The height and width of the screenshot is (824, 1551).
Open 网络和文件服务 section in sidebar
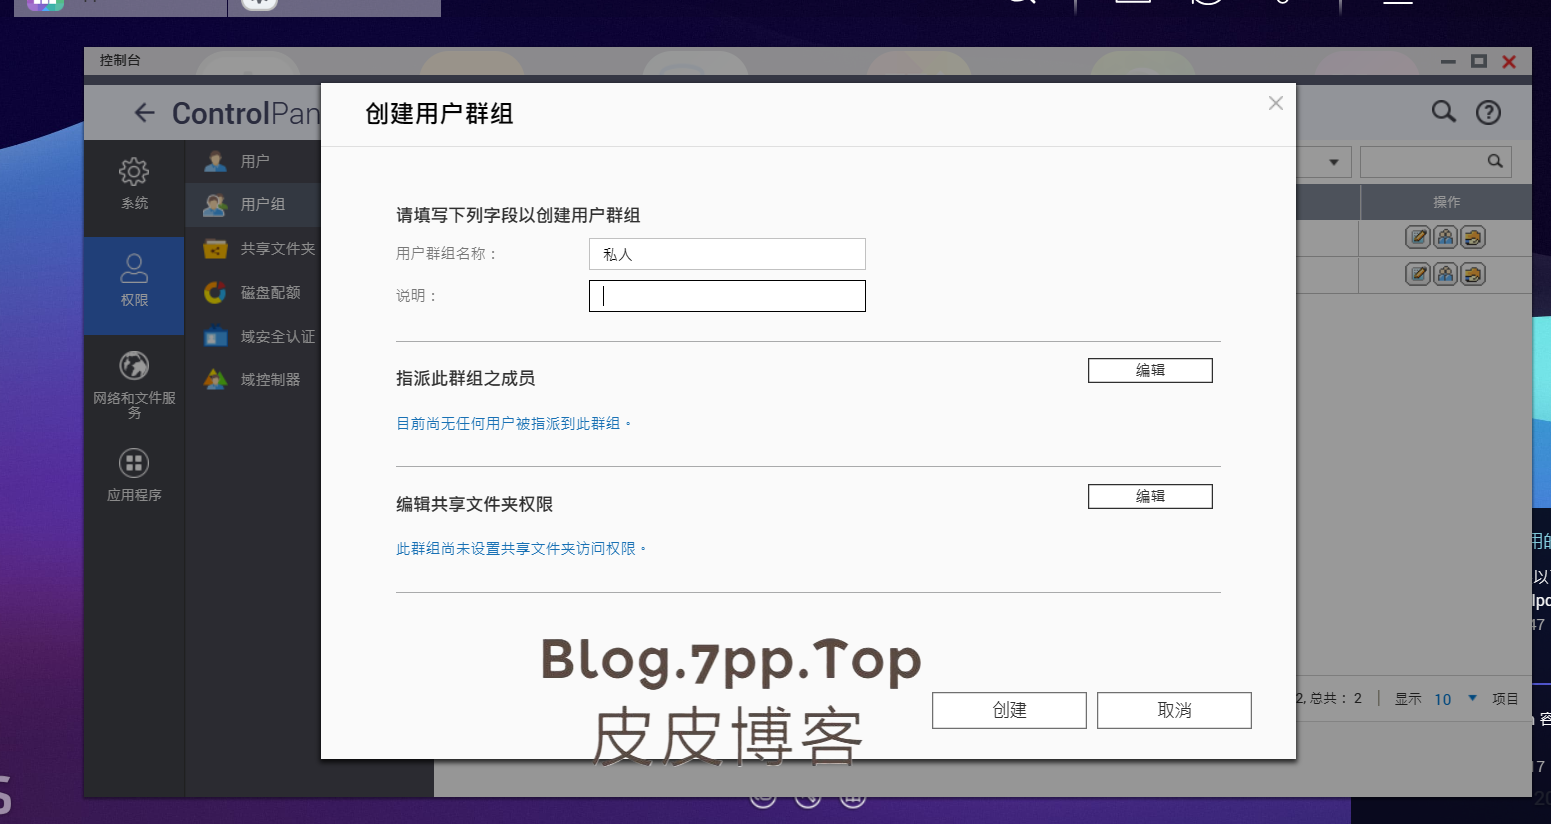coord(134,384)
